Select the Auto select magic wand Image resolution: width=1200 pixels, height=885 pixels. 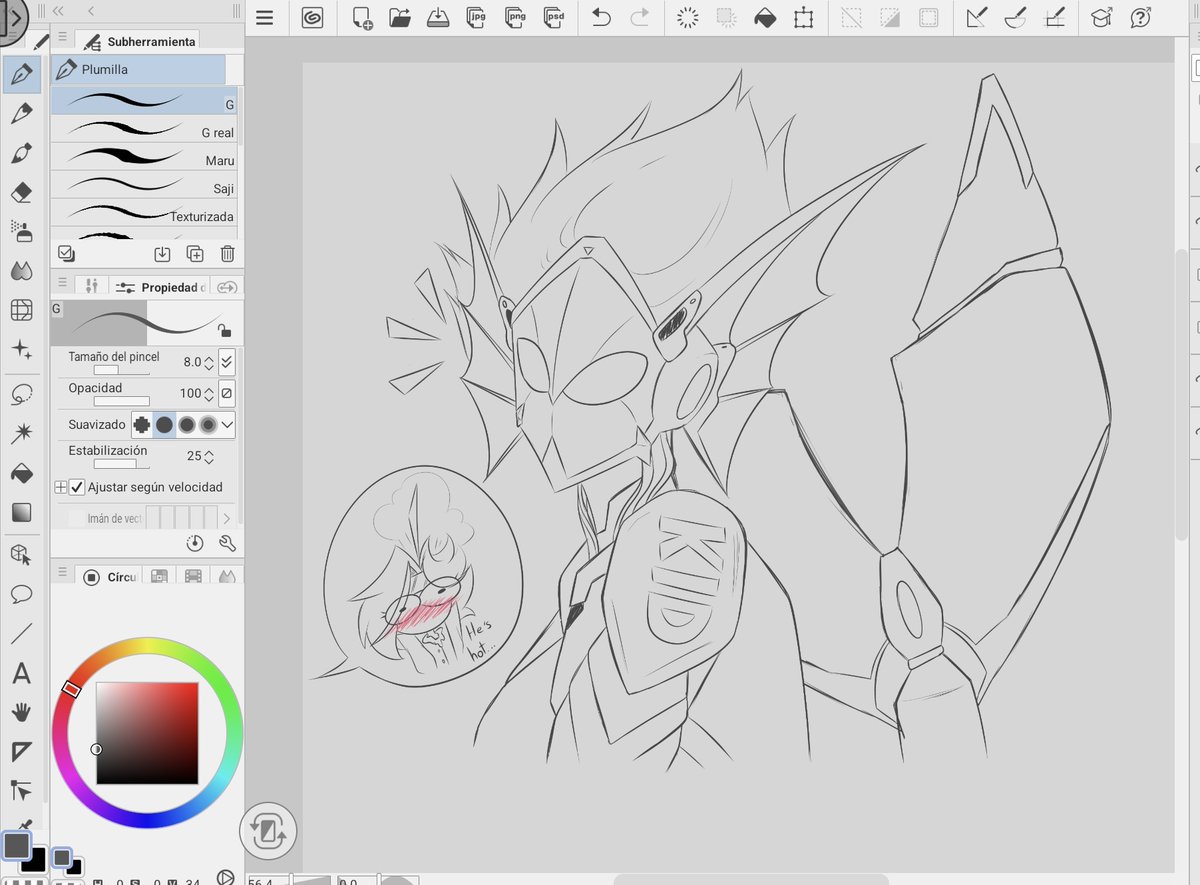[21, 433]
